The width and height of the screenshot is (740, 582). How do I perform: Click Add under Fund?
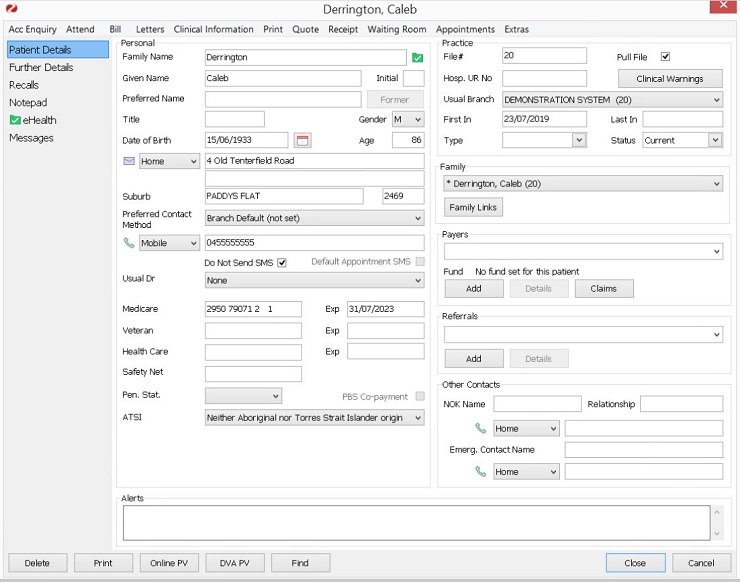pos(473,288)
